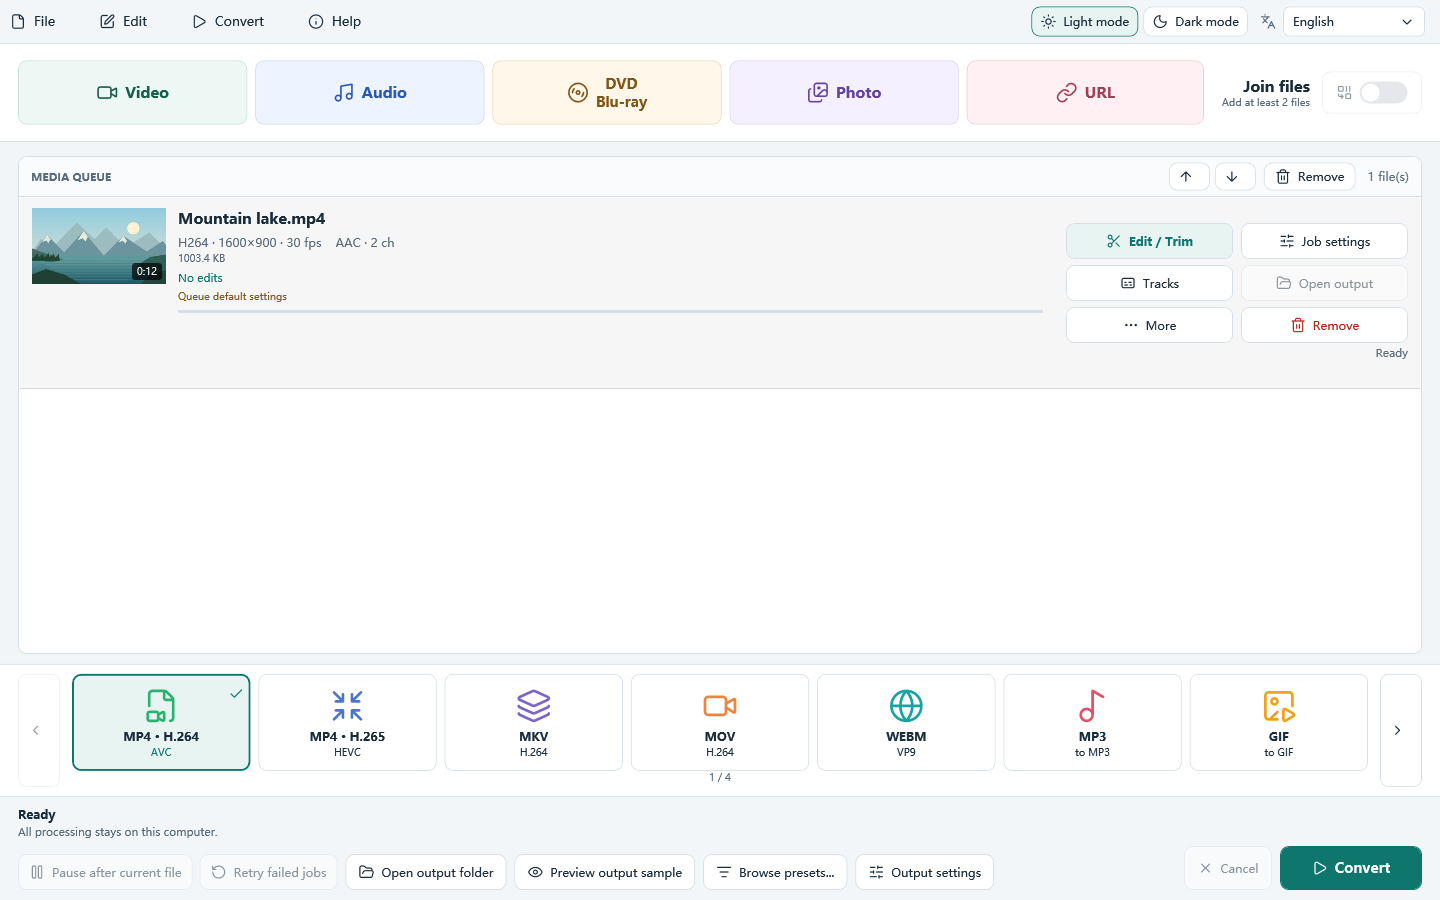Add a Photo source

pyautogui.click(x=844, y=92)
